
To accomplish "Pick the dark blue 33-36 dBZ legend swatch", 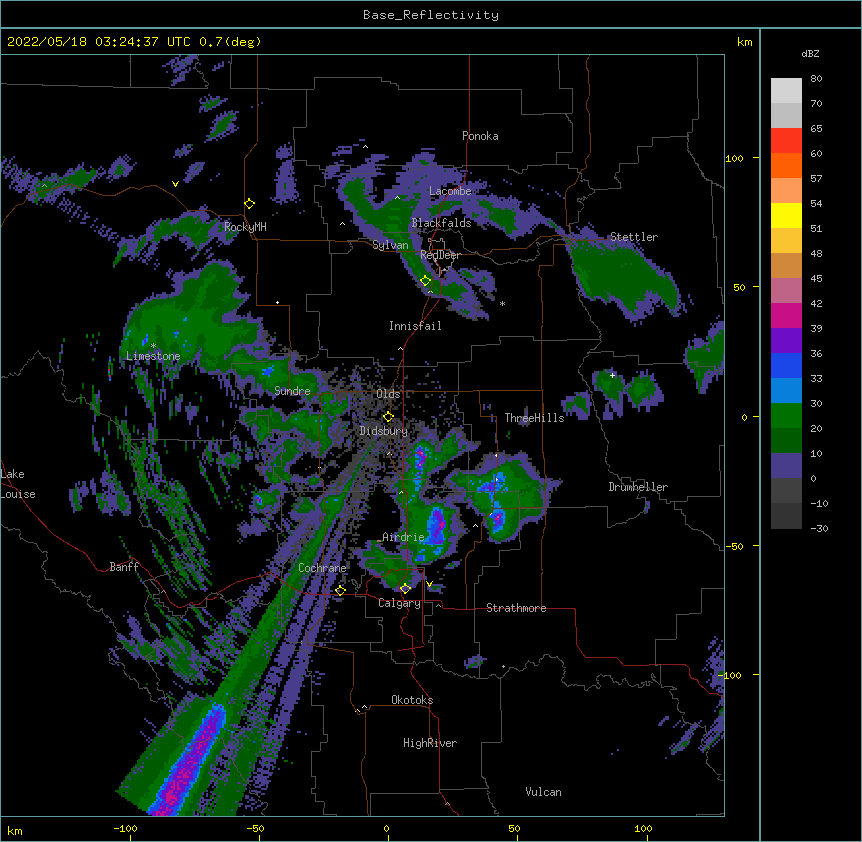I will [x=786, y=365].
